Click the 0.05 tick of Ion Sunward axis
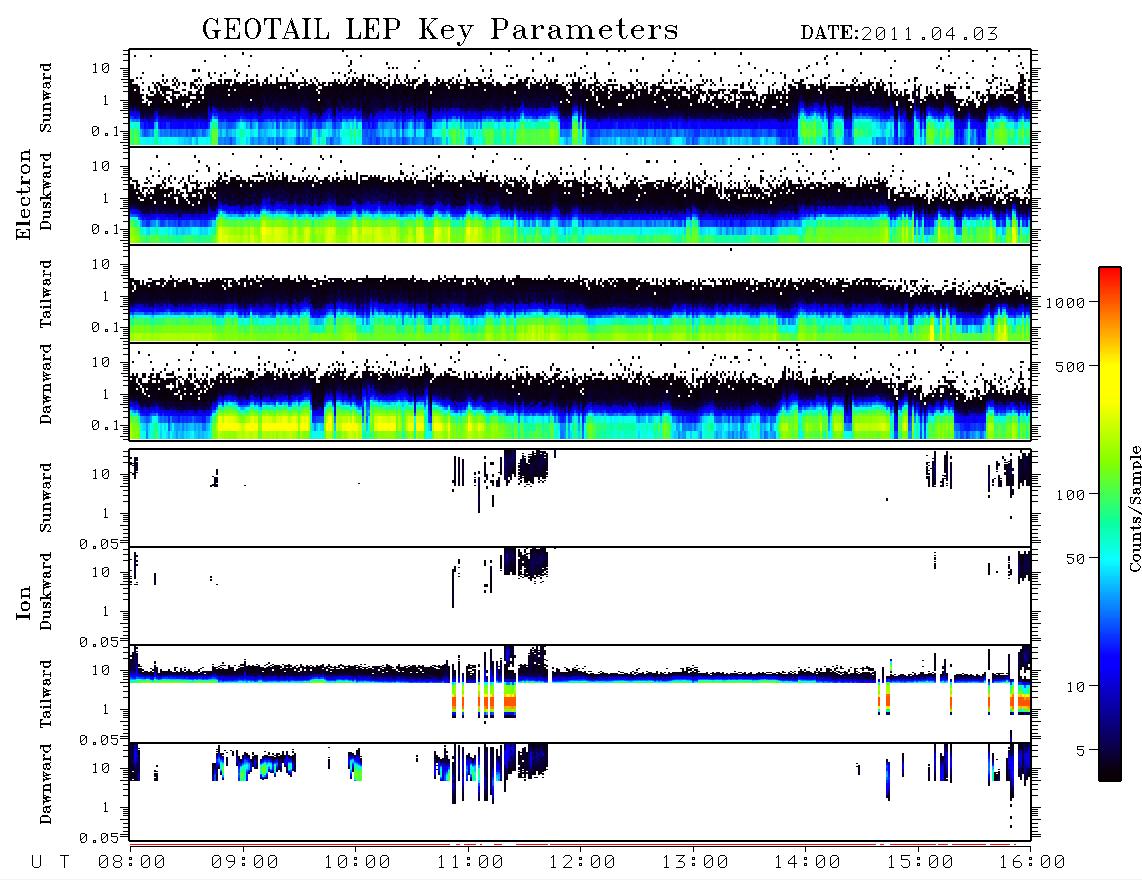The width and height of the screenshot is (1142, 880). [x=98, y=543]
